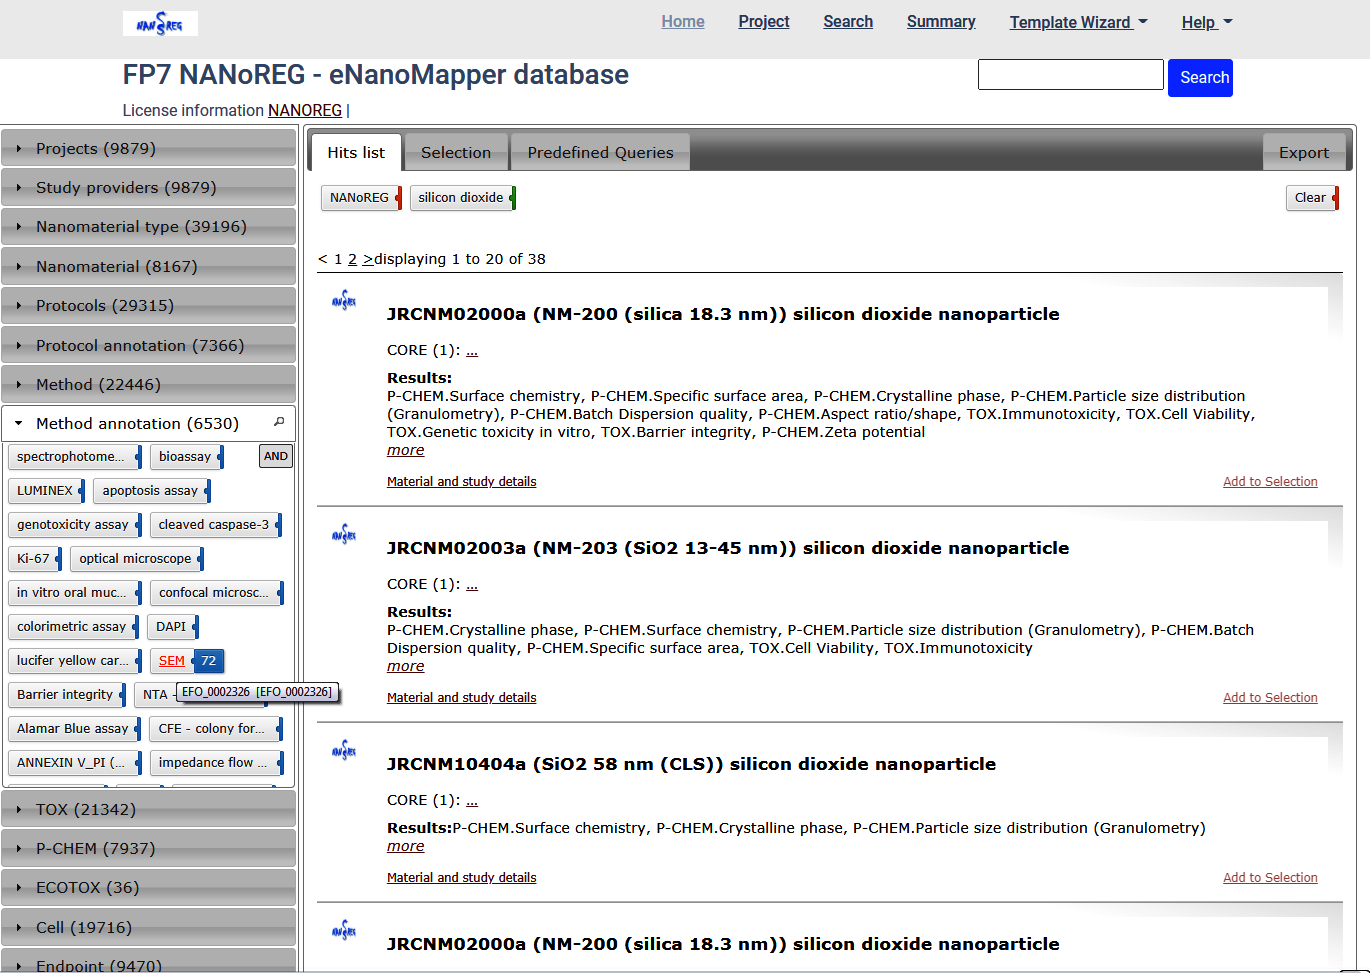This screenshot has height=973, width=1370.
Task: Click the magnifier icon in Method annotation
Action: pyautogui.click(x=279, y=422)
